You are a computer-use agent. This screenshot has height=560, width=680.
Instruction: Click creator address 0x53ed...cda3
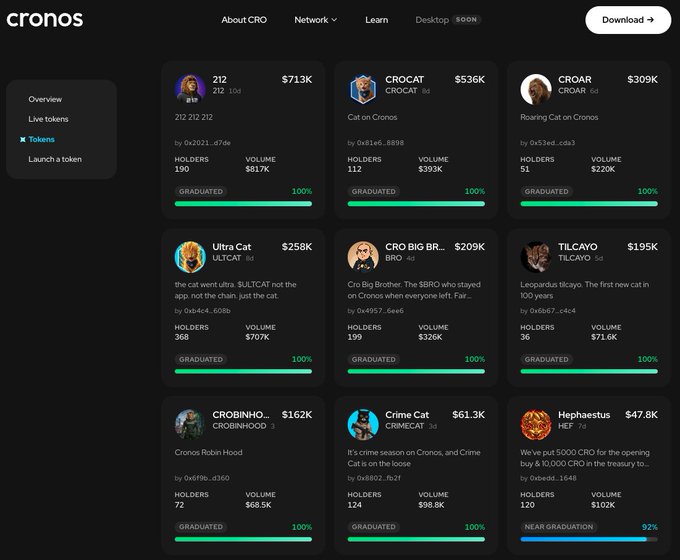pos(552,143)
